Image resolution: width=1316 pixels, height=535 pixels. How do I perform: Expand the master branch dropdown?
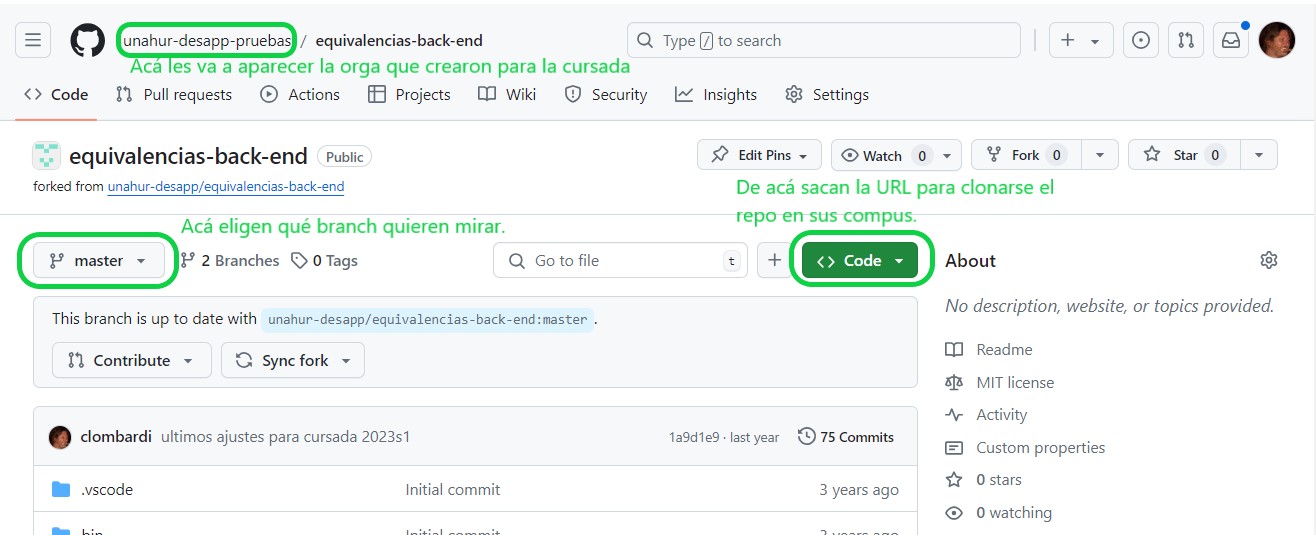tap(99, 260)
